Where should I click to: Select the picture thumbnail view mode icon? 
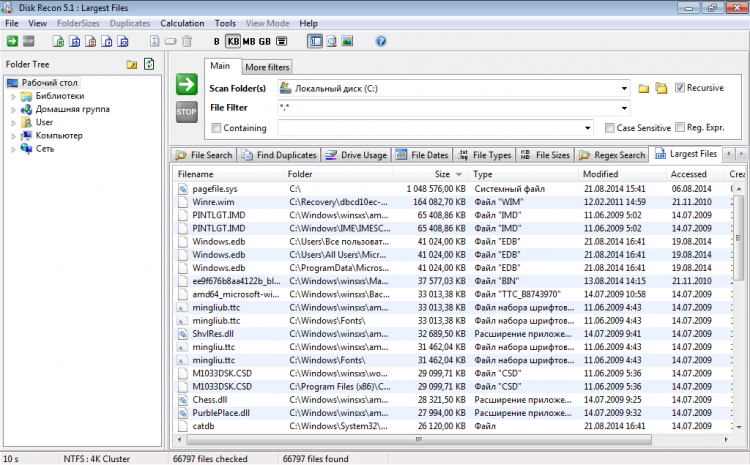tap(347, 41)
